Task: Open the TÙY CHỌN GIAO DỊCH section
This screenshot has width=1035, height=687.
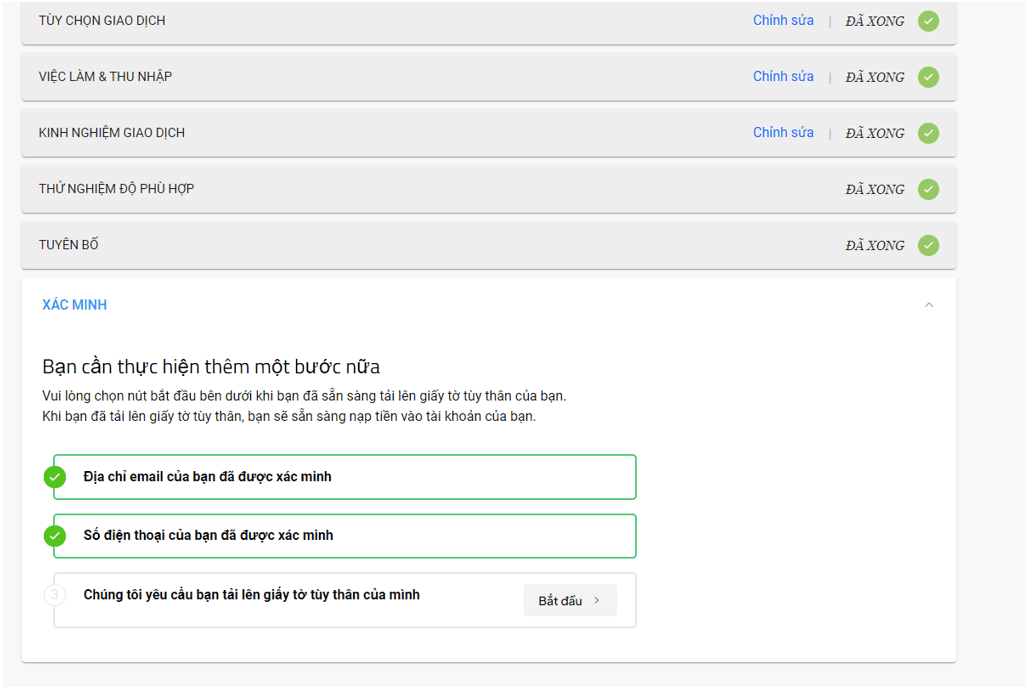Action: pyautogui.click(x=488, y=22)
